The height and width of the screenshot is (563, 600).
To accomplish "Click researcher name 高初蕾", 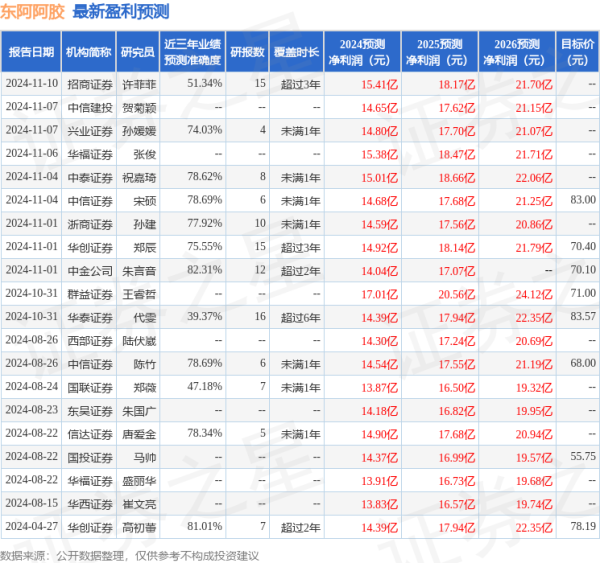I will [x=139, y=528].
